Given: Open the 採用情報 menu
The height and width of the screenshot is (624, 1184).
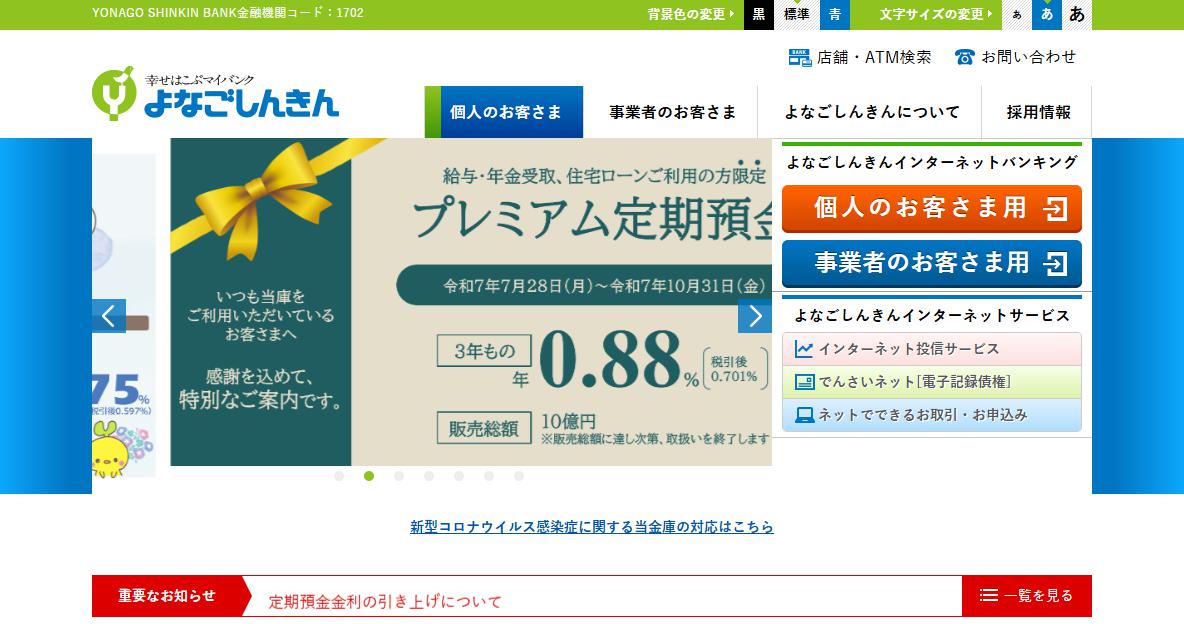Looking at the screenshot, I should click(x=1037, y=112).
